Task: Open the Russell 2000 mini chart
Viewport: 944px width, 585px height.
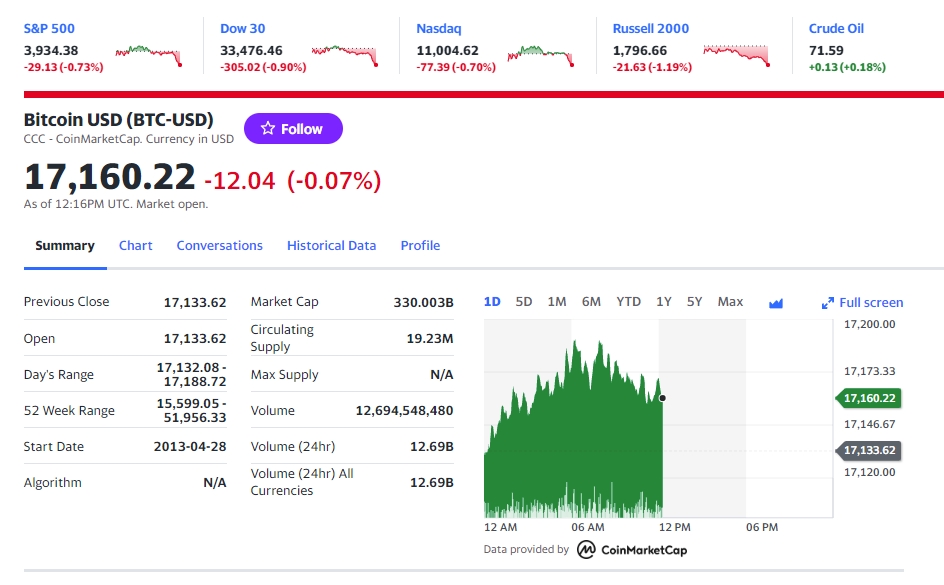Action: pos(737,55)
